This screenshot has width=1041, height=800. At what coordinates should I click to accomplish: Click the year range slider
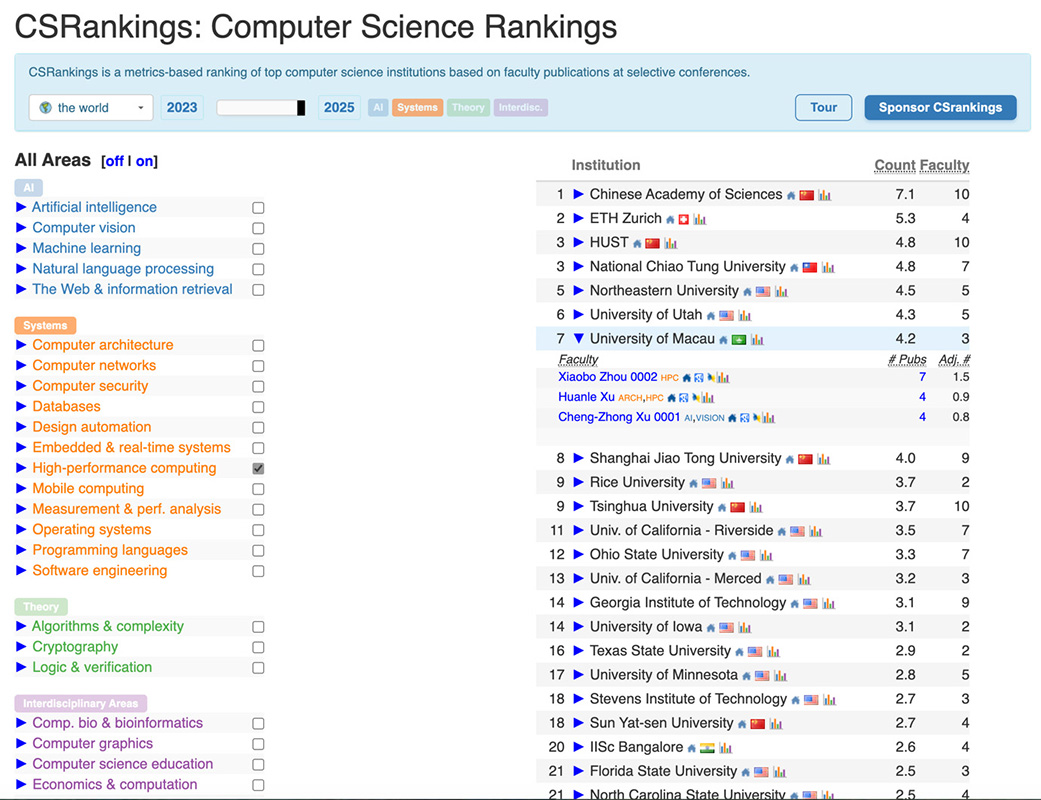261,108
